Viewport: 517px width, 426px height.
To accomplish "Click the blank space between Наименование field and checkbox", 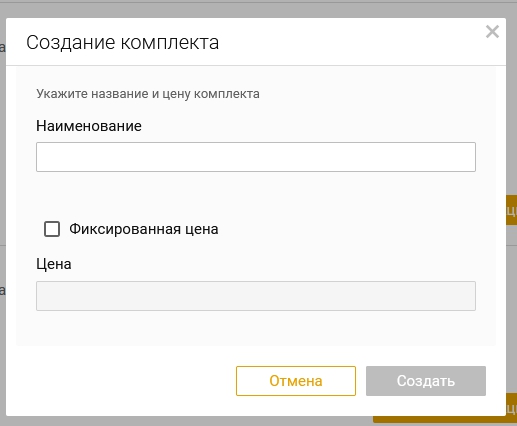I will 256,195.
